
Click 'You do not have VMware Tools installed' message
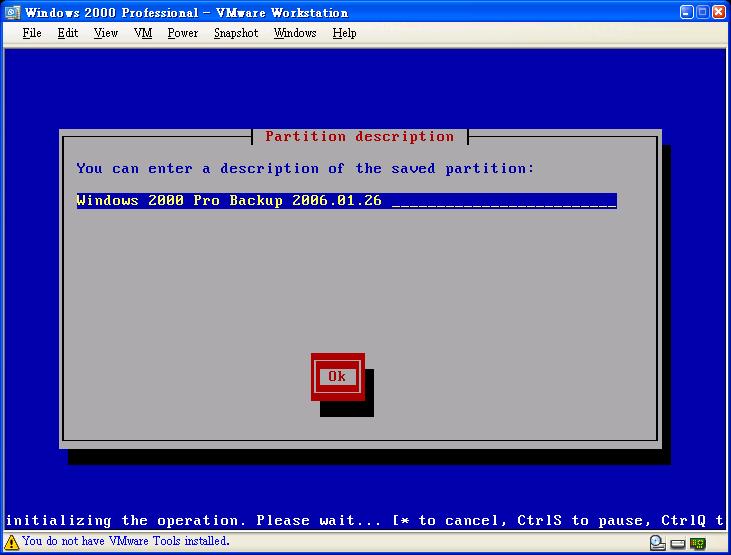coord(126,541)
